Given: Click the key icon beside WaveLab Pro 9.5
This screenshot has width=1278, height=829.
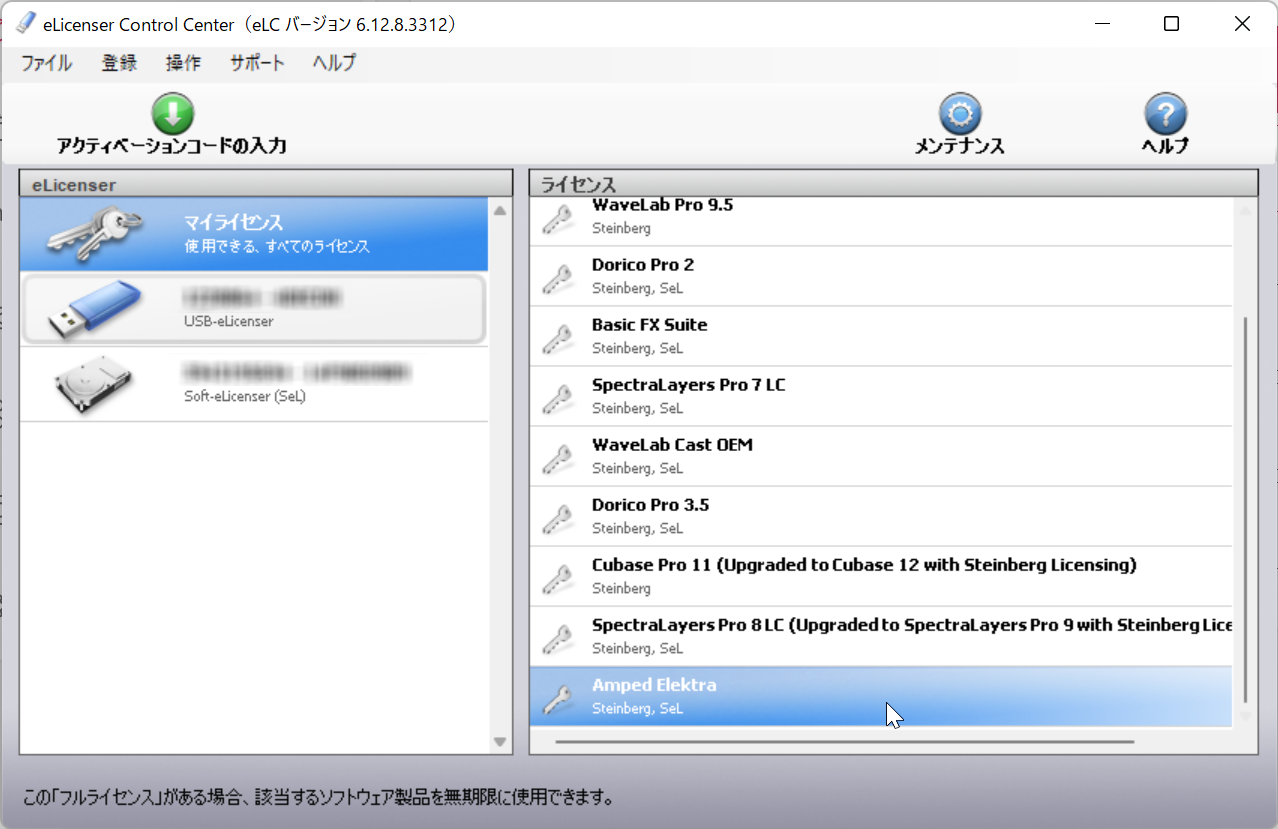Looking at the screenshot, I should (x=557, y=218).
